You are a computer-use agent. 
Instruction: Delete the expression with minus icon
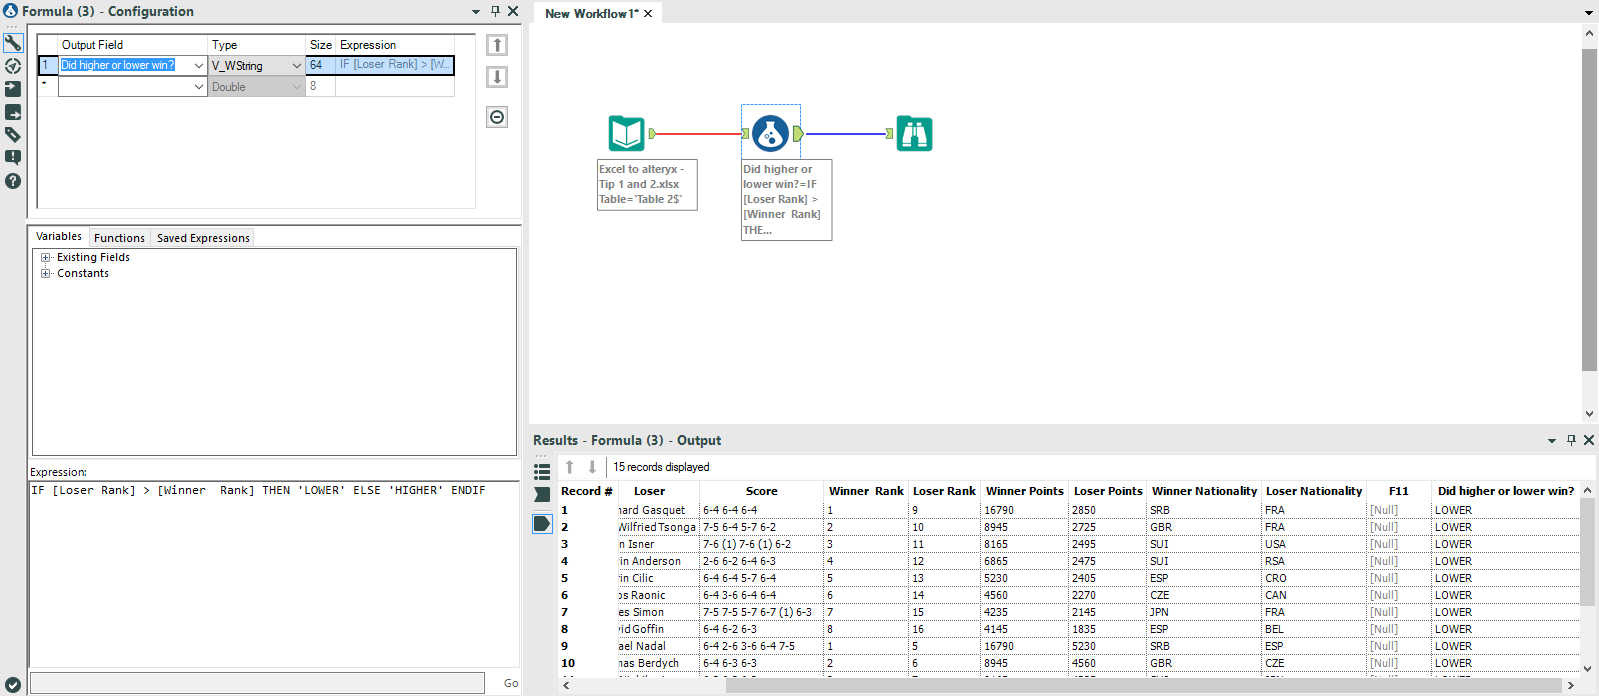pos(497,117)
